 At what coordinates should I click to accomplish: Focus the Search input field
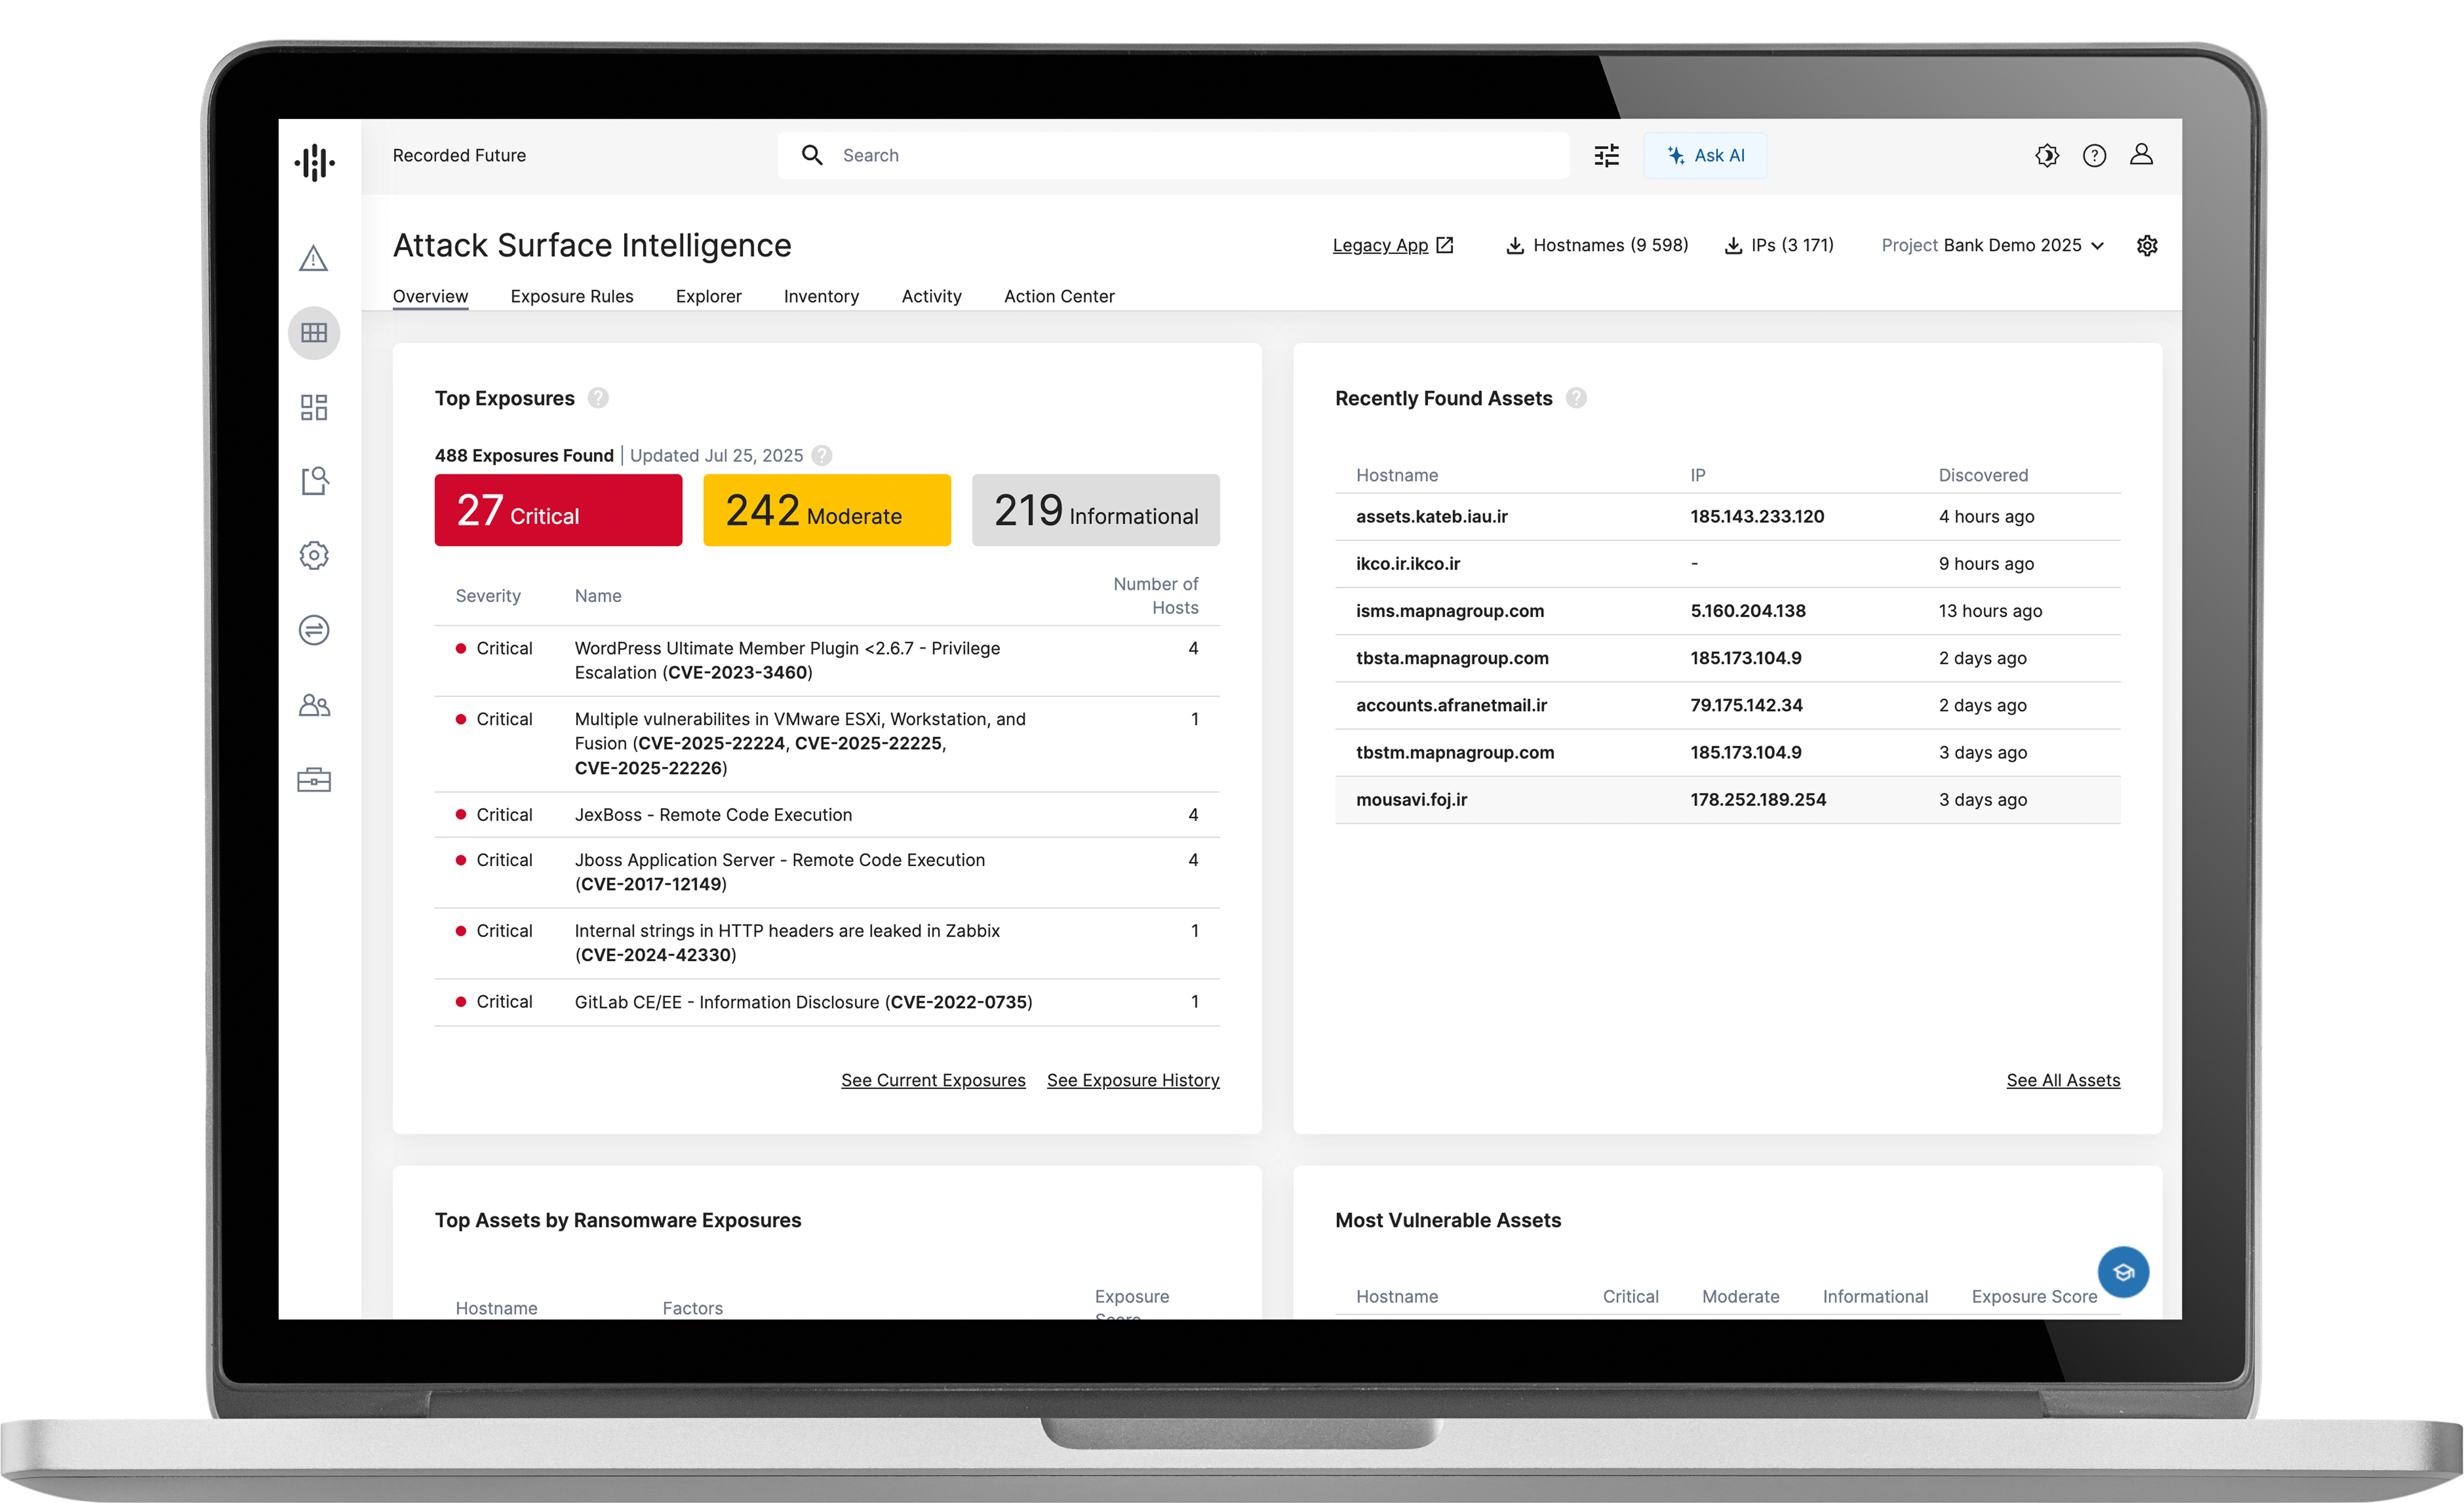(1173, 155)
